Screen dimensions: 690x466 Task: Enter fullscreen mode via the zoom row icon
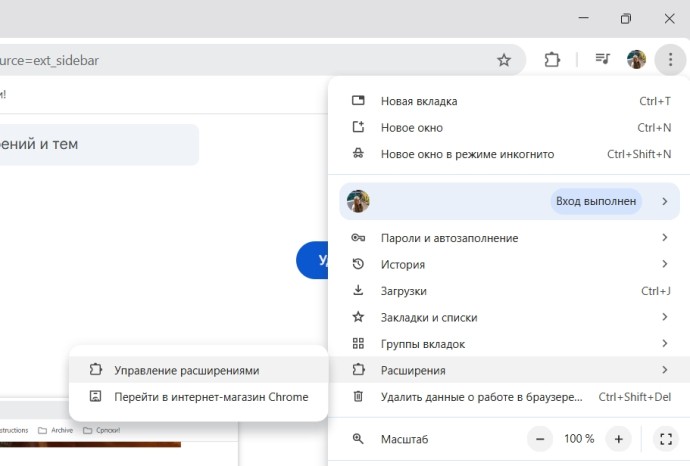point(665,439)
